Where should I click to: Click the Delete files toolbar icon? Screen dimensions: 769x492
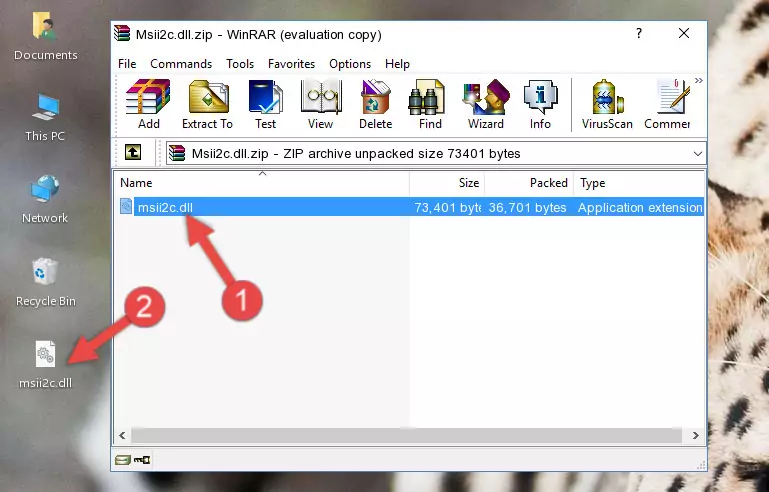[x=375, y=104]
